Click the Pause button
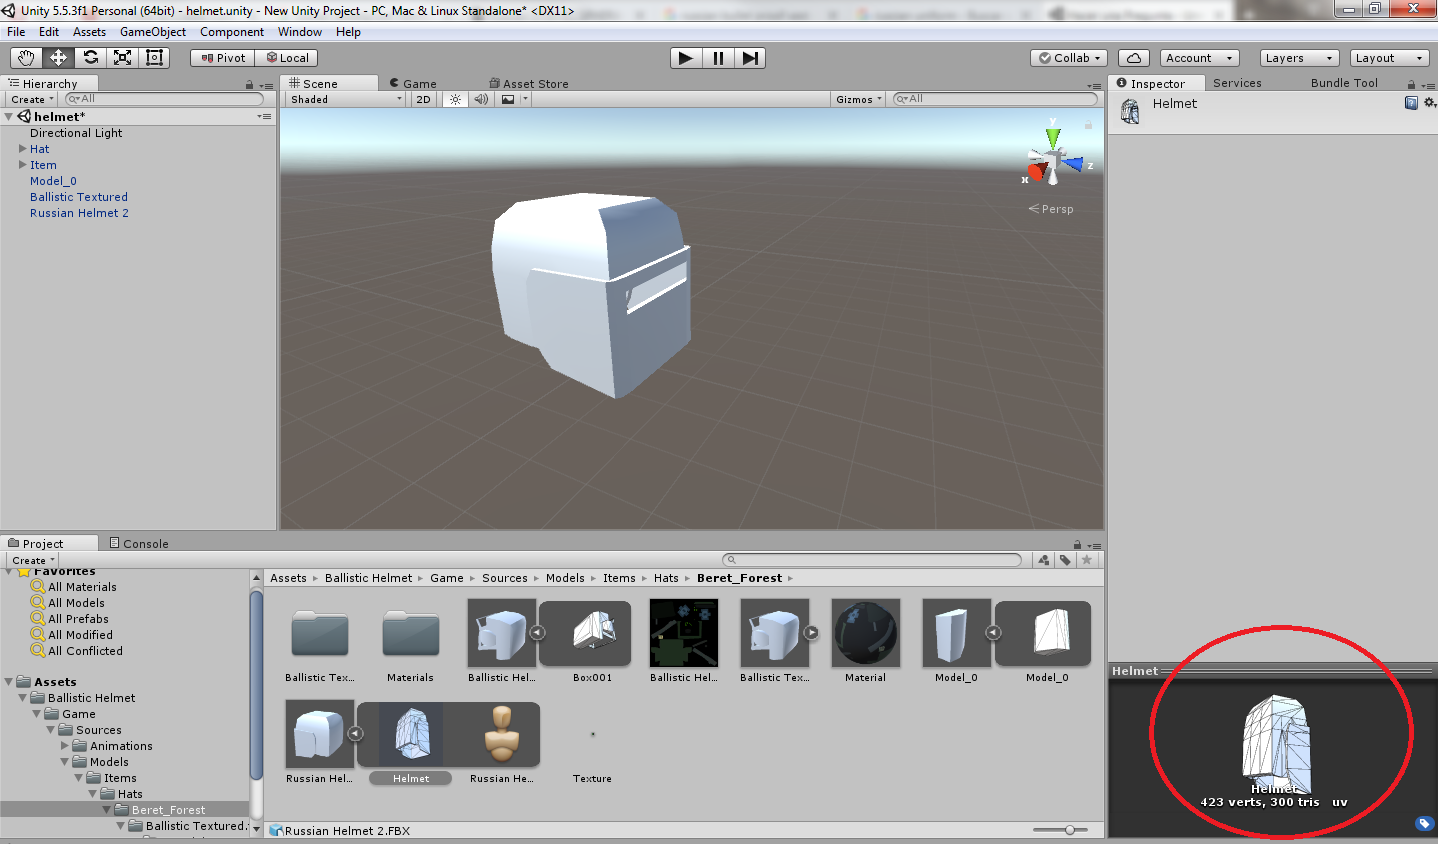 pos(718,58)
